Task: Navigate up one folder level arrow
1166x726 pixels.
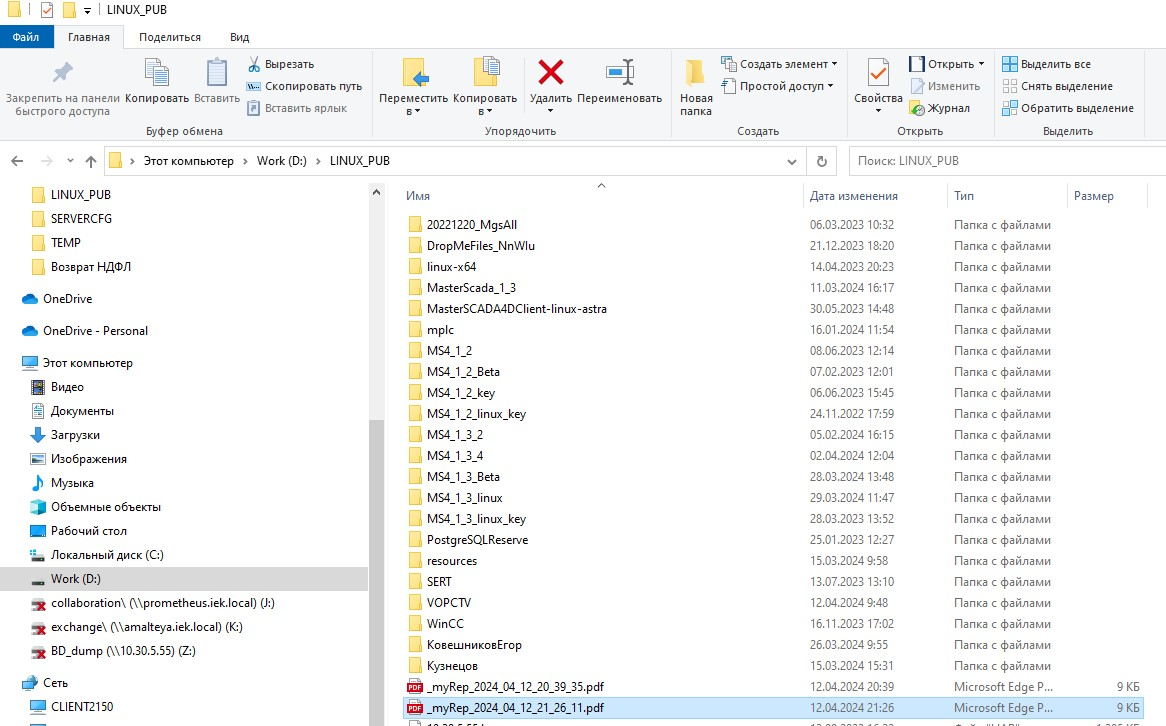Action: [91, 161]
